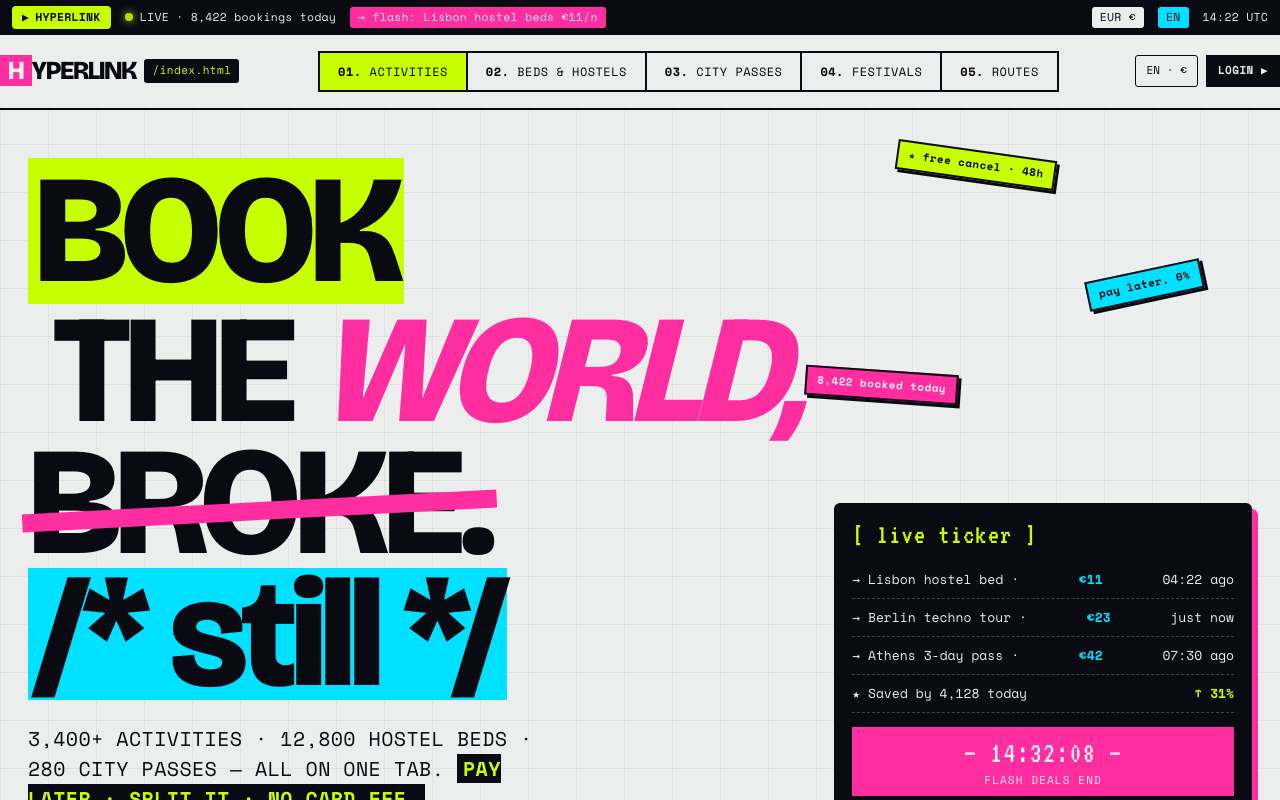Switch to 02. Beds & Hostels tab
The width and height of the screenshot is (1280, 800).
[x=556, y=72]
